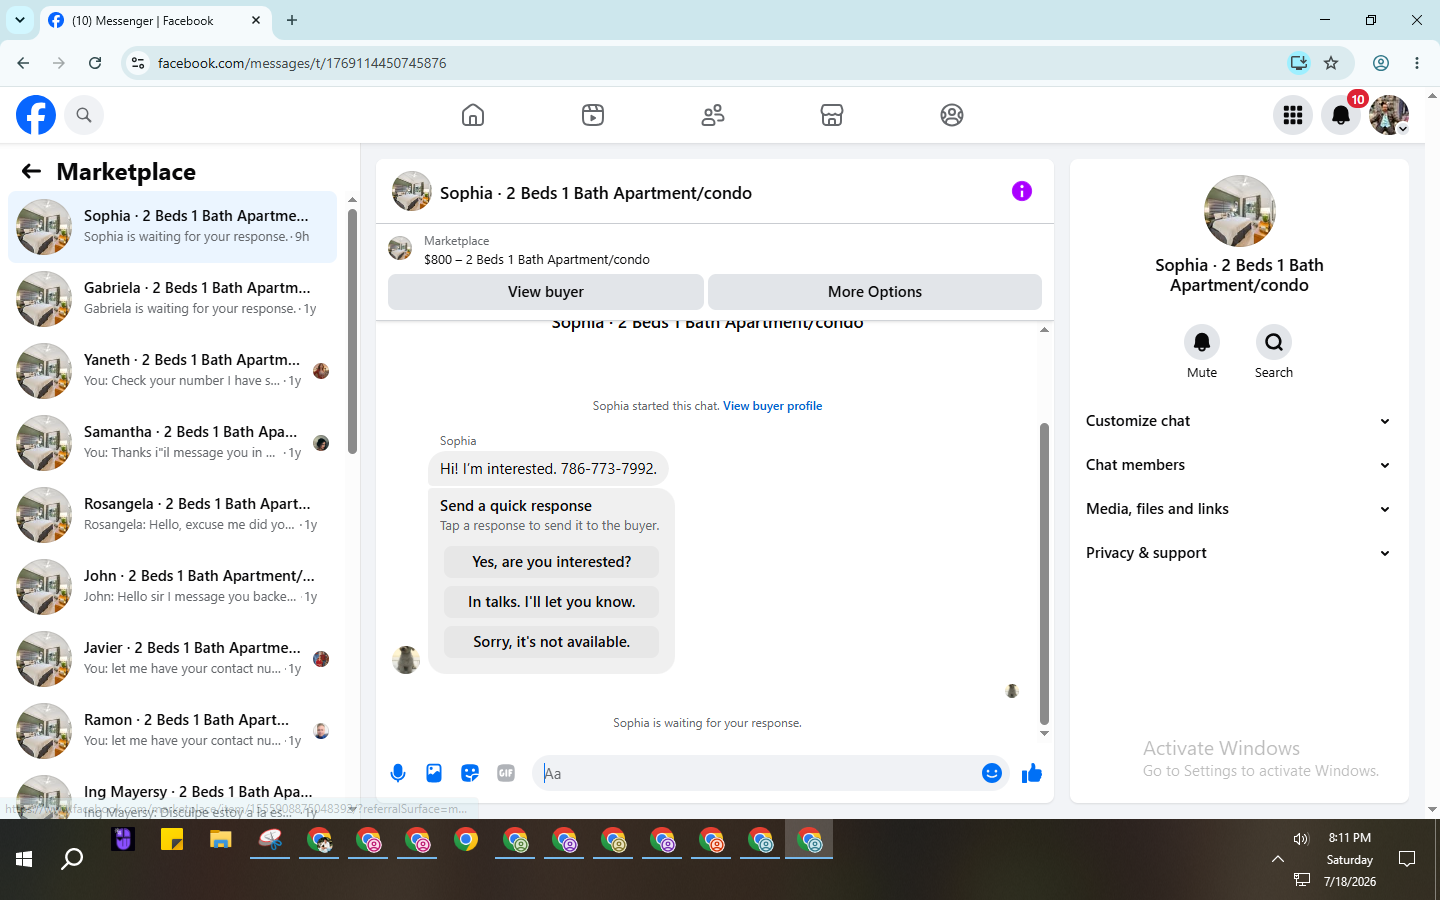Go to the Home feed icon
1440x900 pixels.
tap(473, 115)
